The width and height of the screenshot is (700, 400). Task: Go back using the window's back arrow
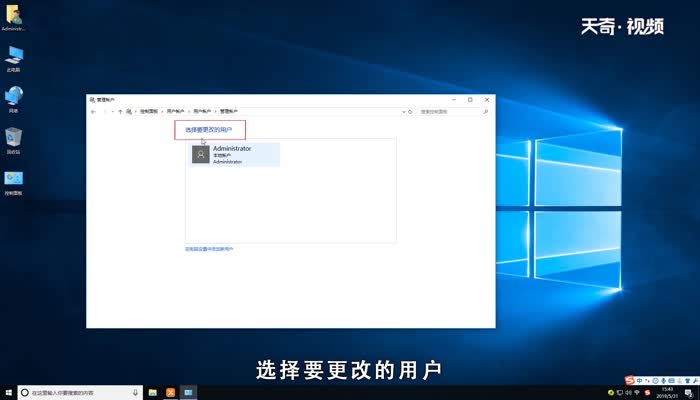[93, 112]
